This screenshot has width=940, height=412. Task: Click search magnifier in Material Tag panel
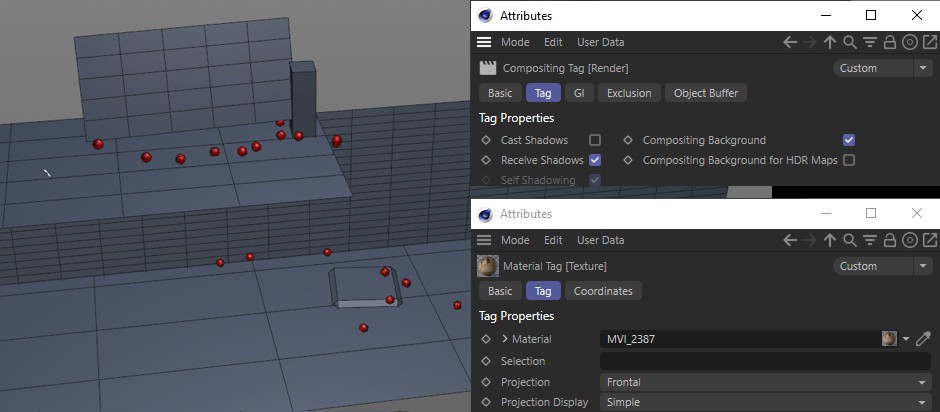[x=849, y=240]
